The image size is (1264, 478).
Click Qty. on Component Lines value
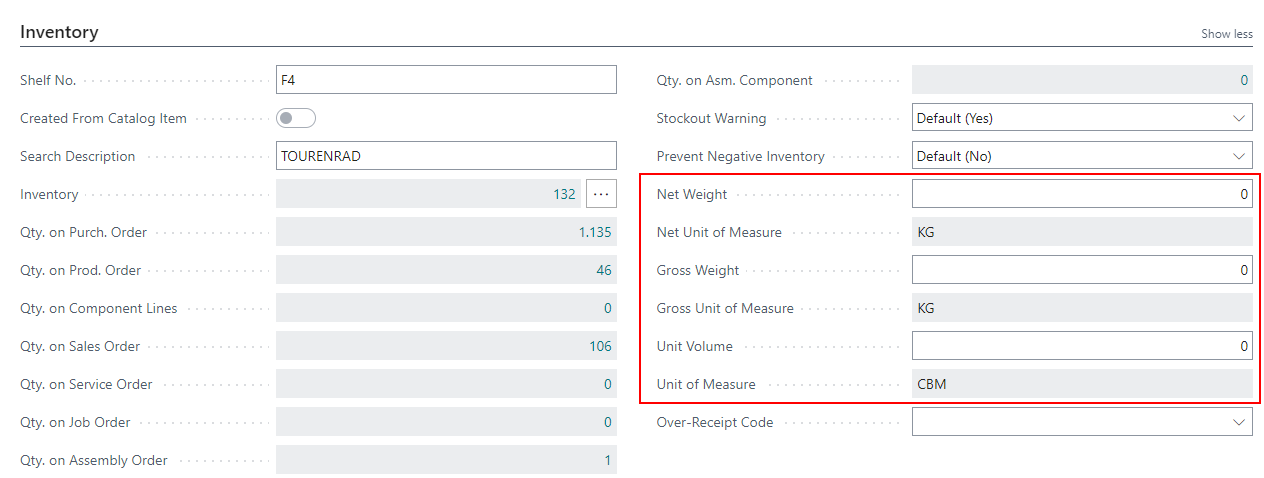coord(607,308)
